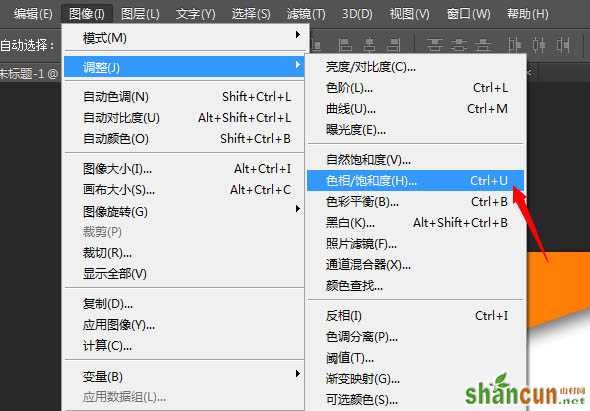Click the align right edges icon

pos(393,46)
